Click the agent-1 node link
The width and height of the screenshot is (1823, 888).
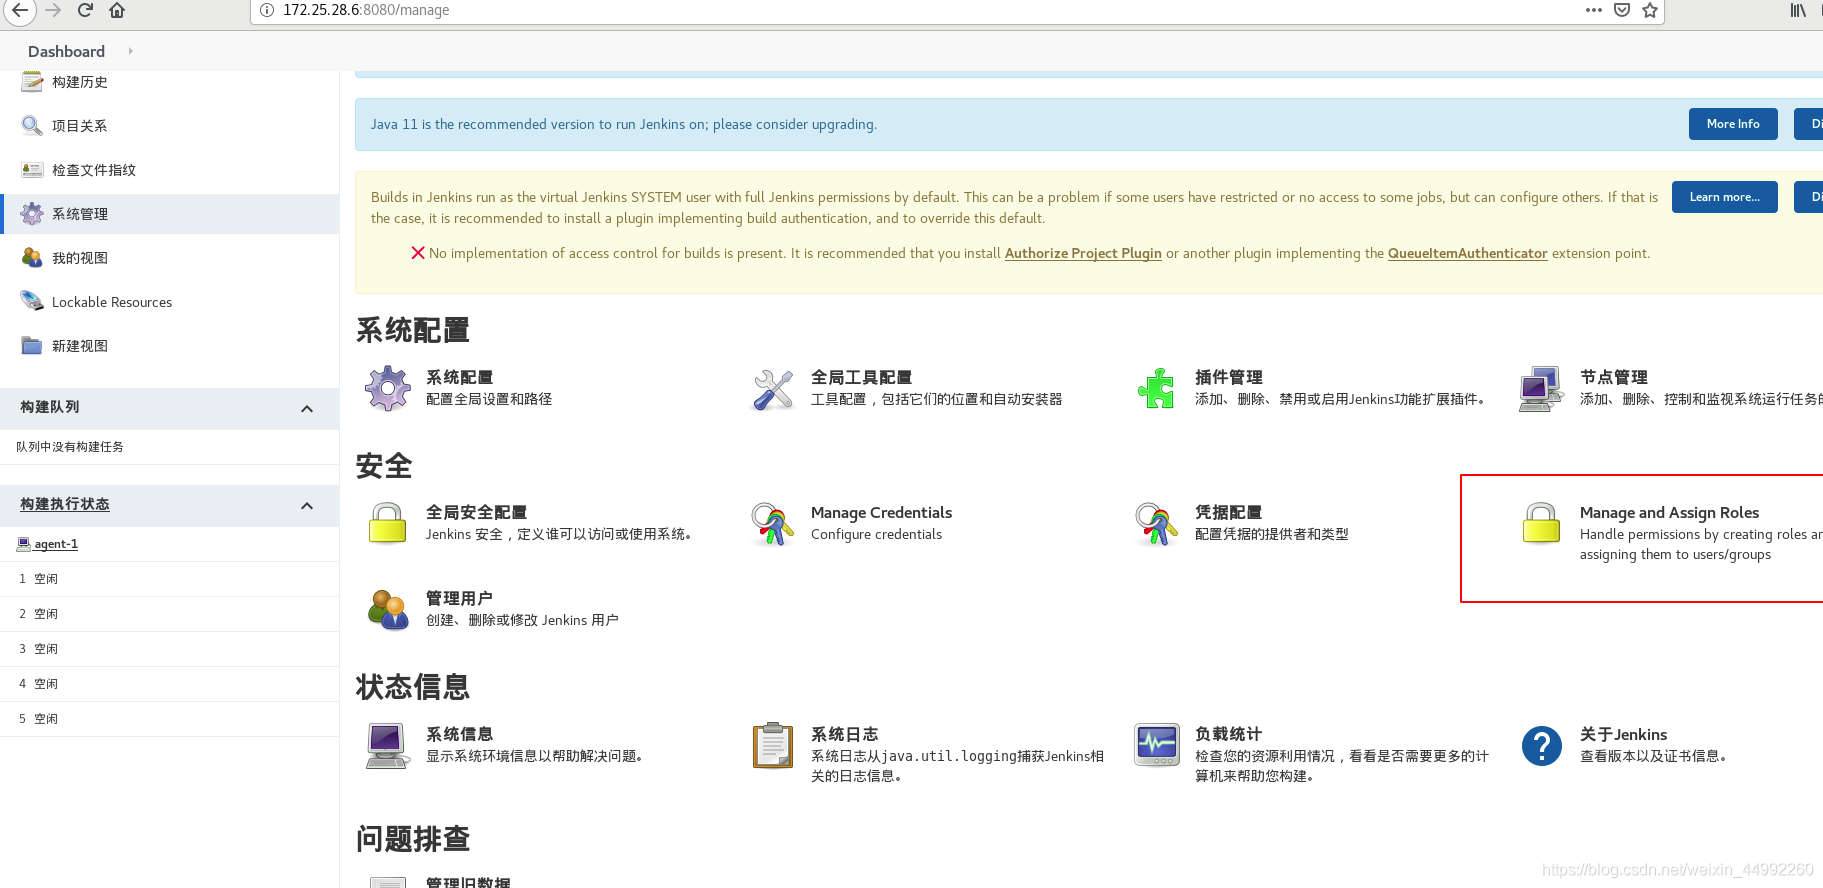click(x=56, y=544)
